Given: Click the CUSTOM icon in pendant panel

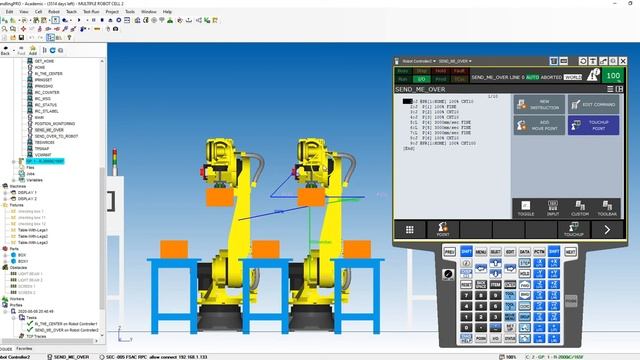Looking at the screenshot, I should point(580,208).
